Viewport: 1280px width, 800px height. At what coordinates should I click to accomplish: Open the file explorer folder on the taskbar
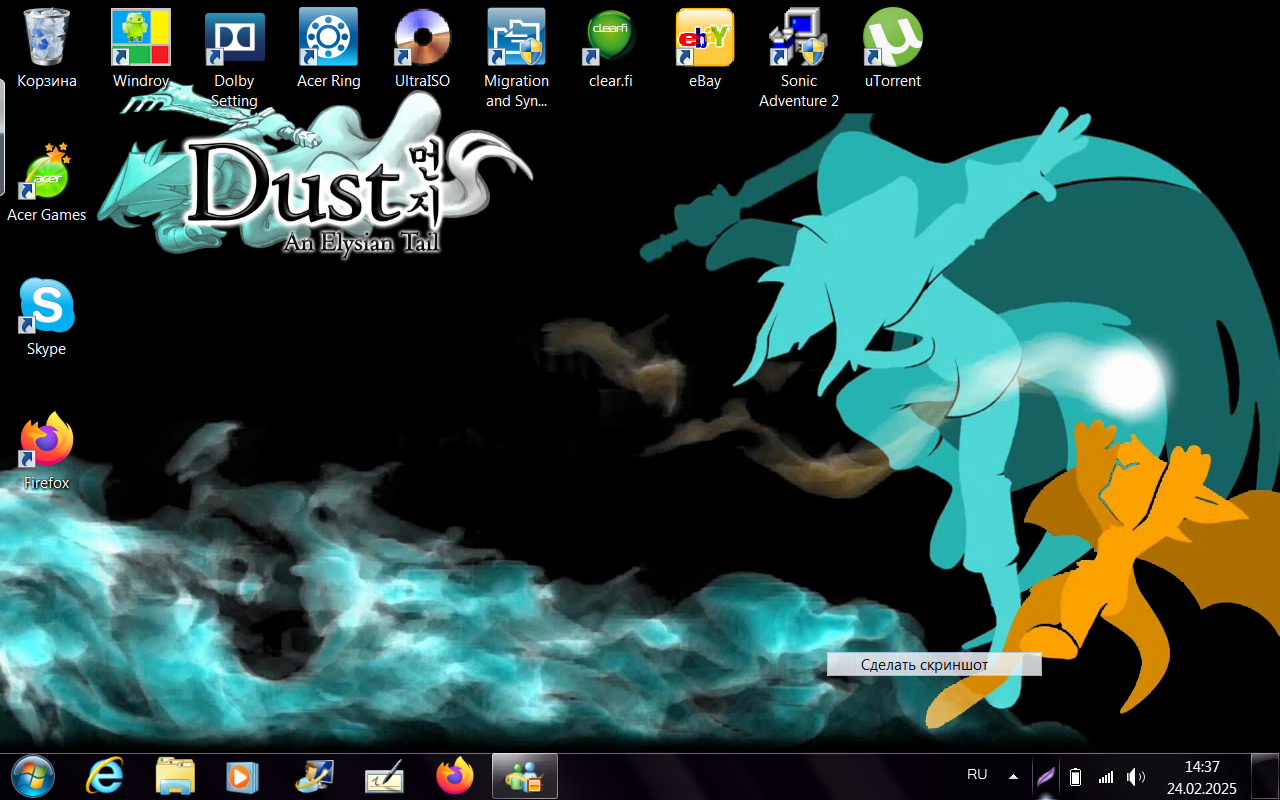tap(176, 776)
